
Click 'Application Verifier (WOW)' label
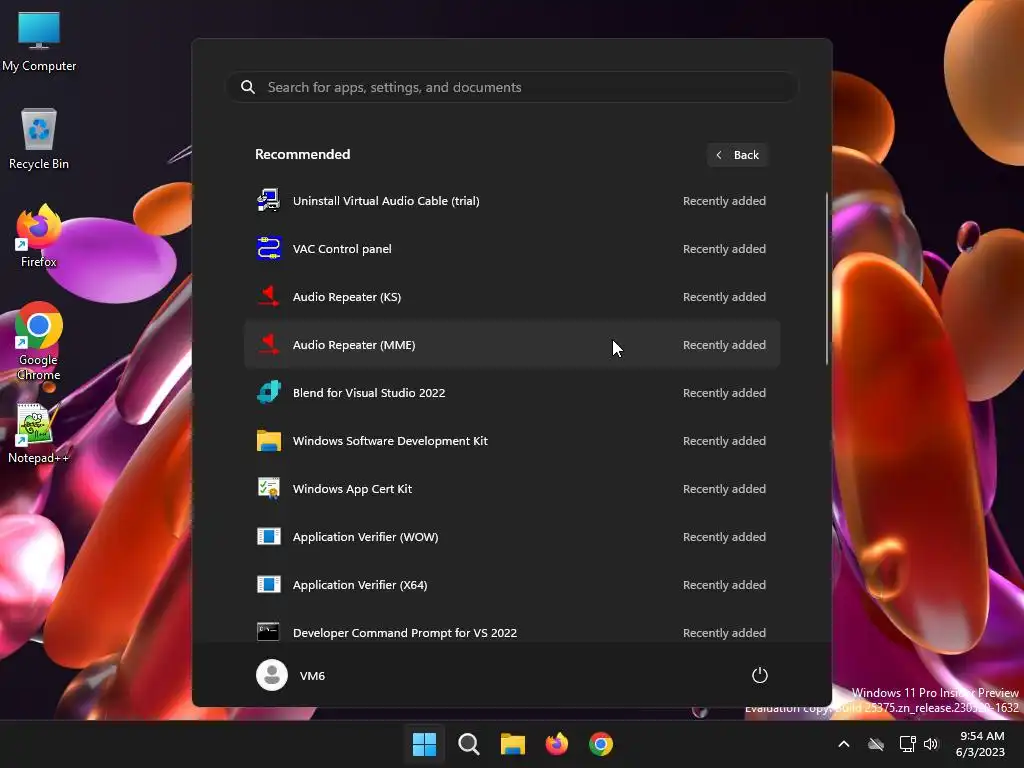coord(365,537)
